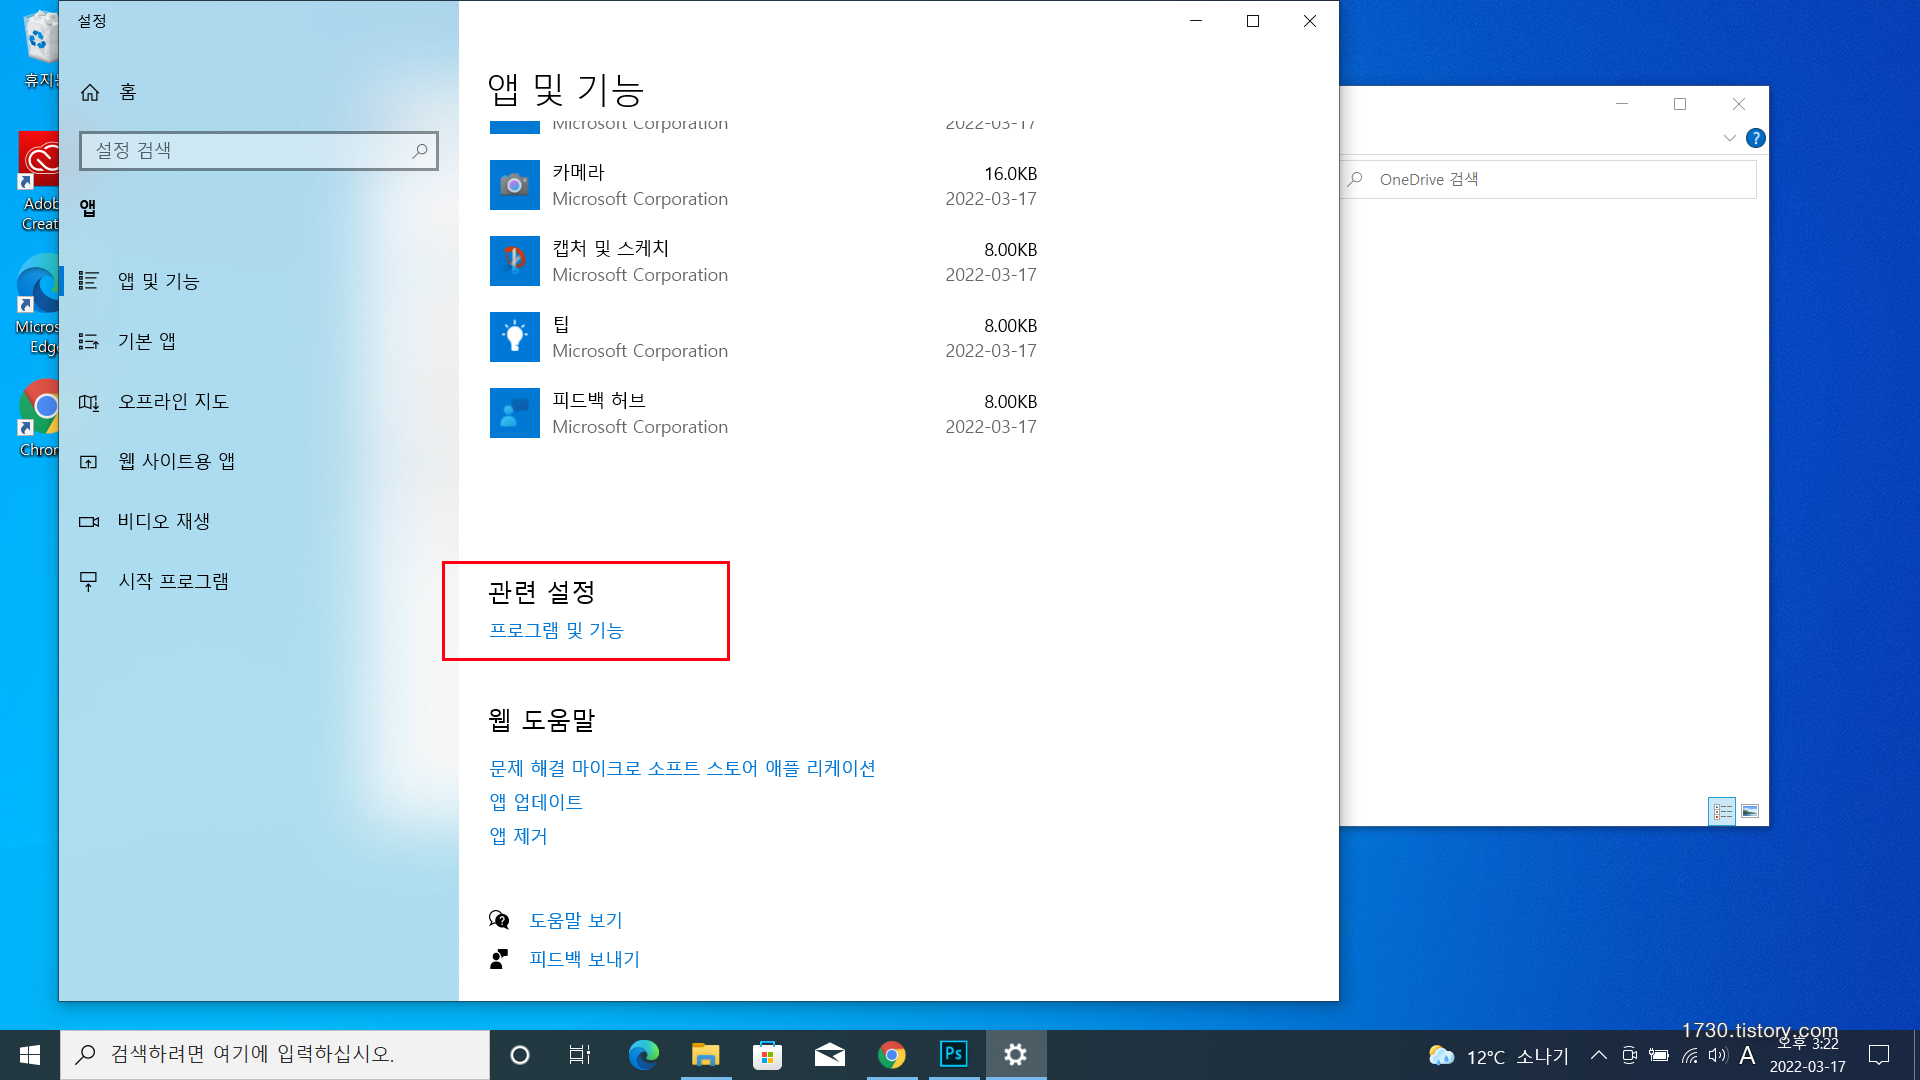The height and width of the screenshot is (1080, 1920).
Task: Select the 피드백 허브 app icon
Action: 514,413
